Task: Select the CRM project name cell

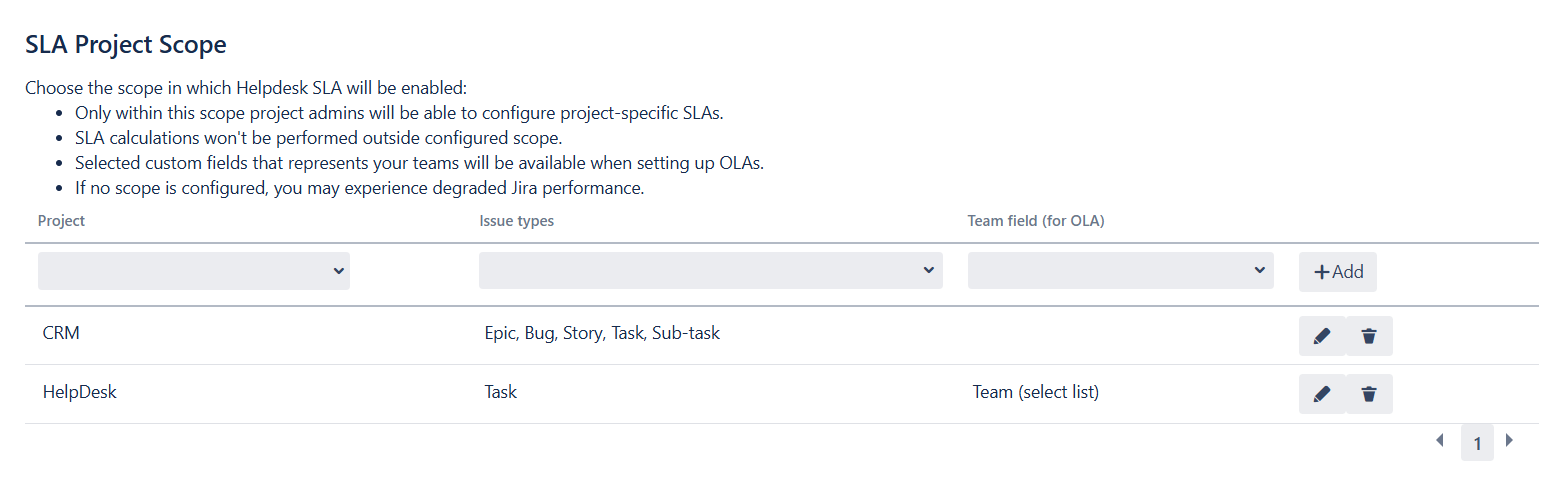Action: (x=62, y=333)
